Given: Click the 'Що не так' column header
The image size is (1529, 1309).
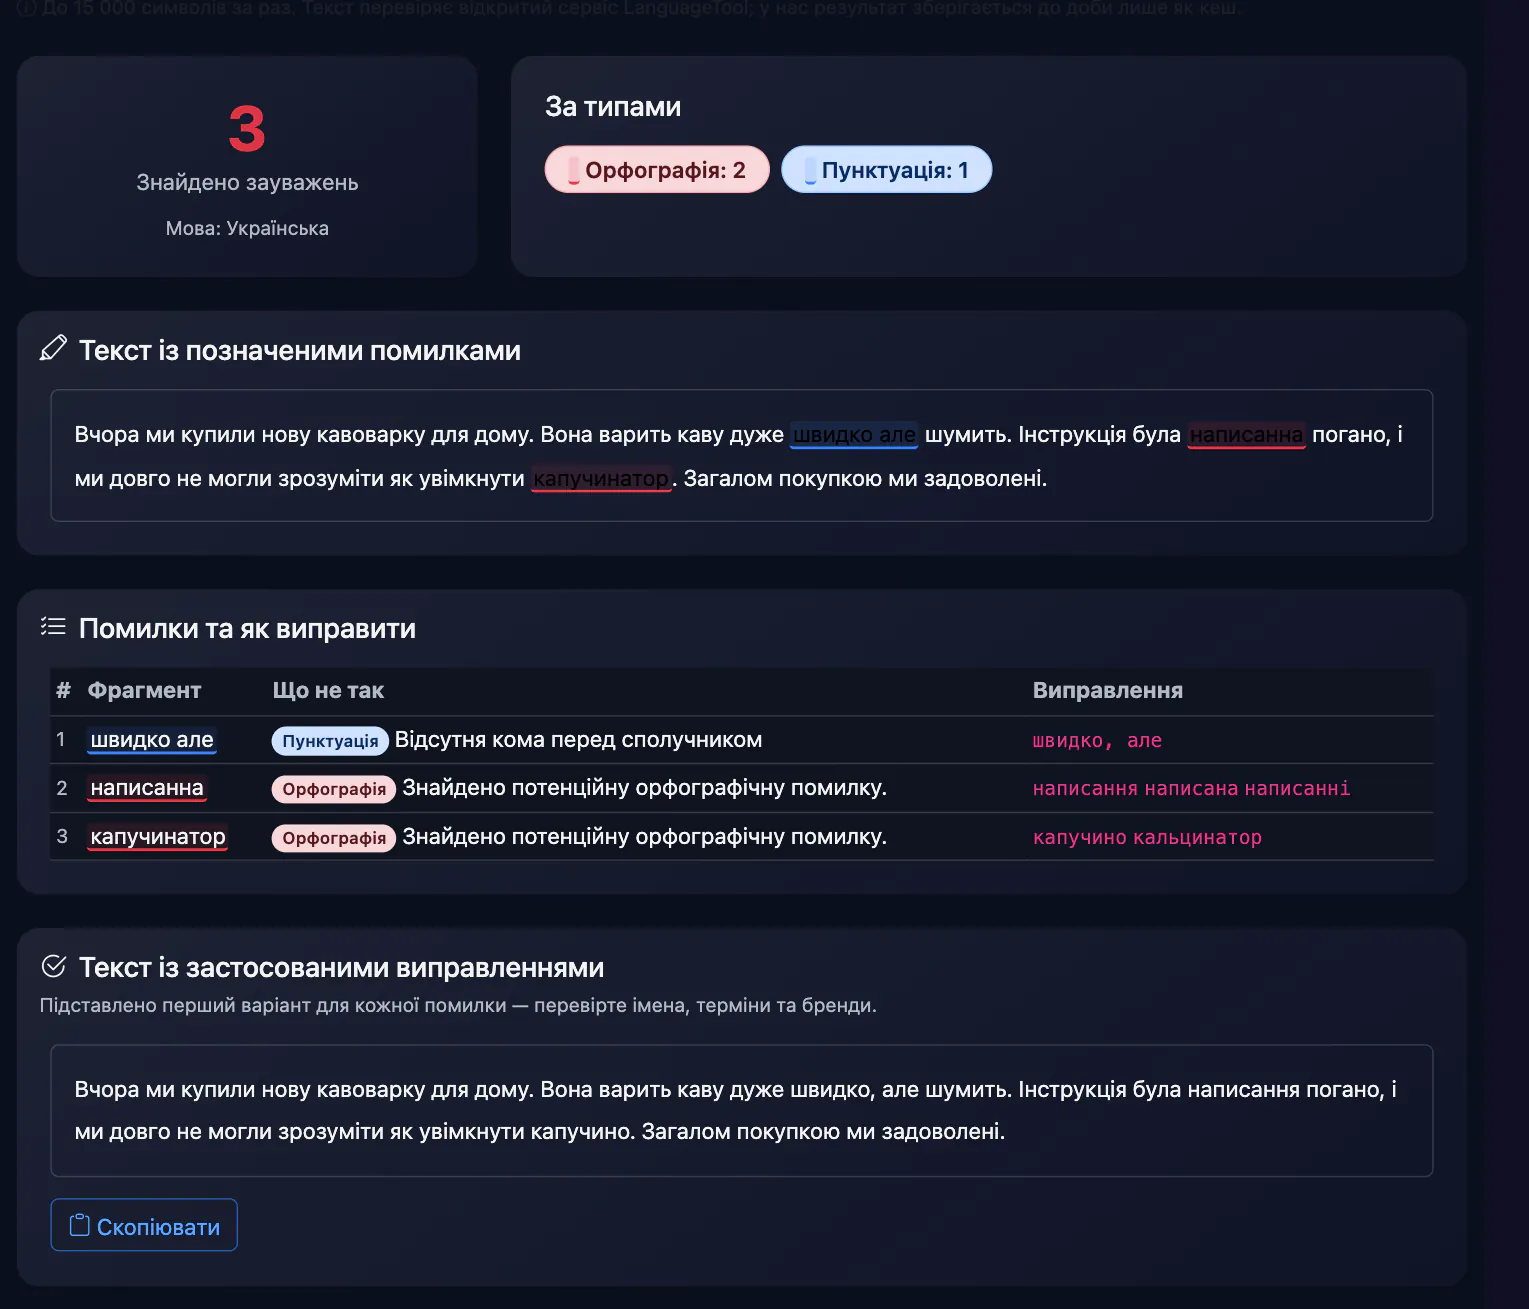Looking at the screenshot, I should click(328, 691).
